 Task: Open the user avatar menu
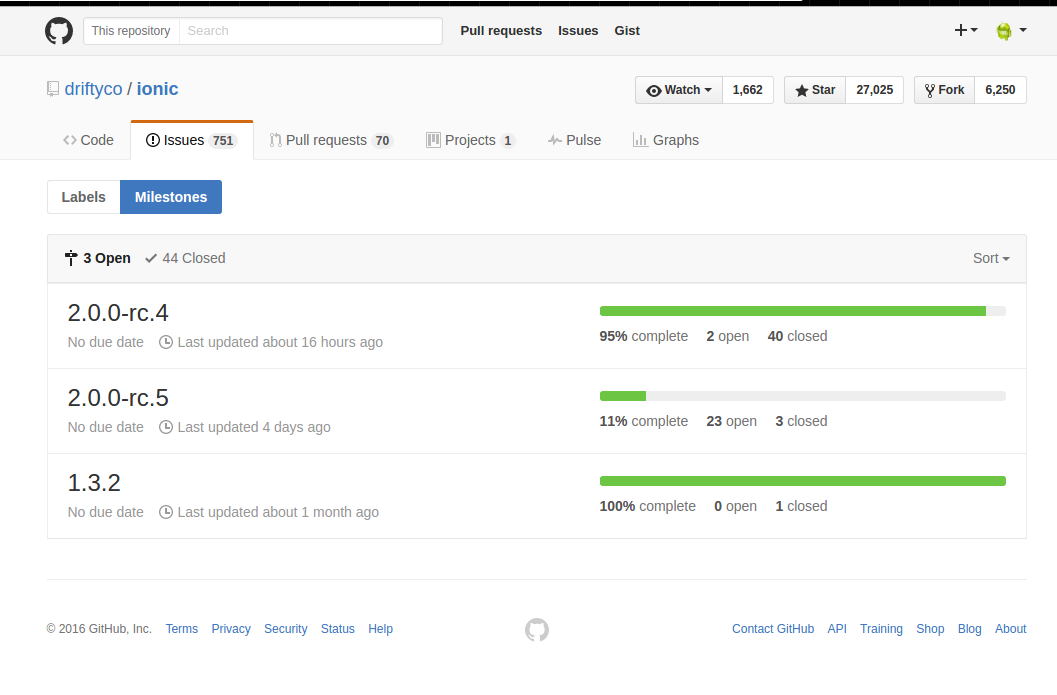coord(1011,31)
